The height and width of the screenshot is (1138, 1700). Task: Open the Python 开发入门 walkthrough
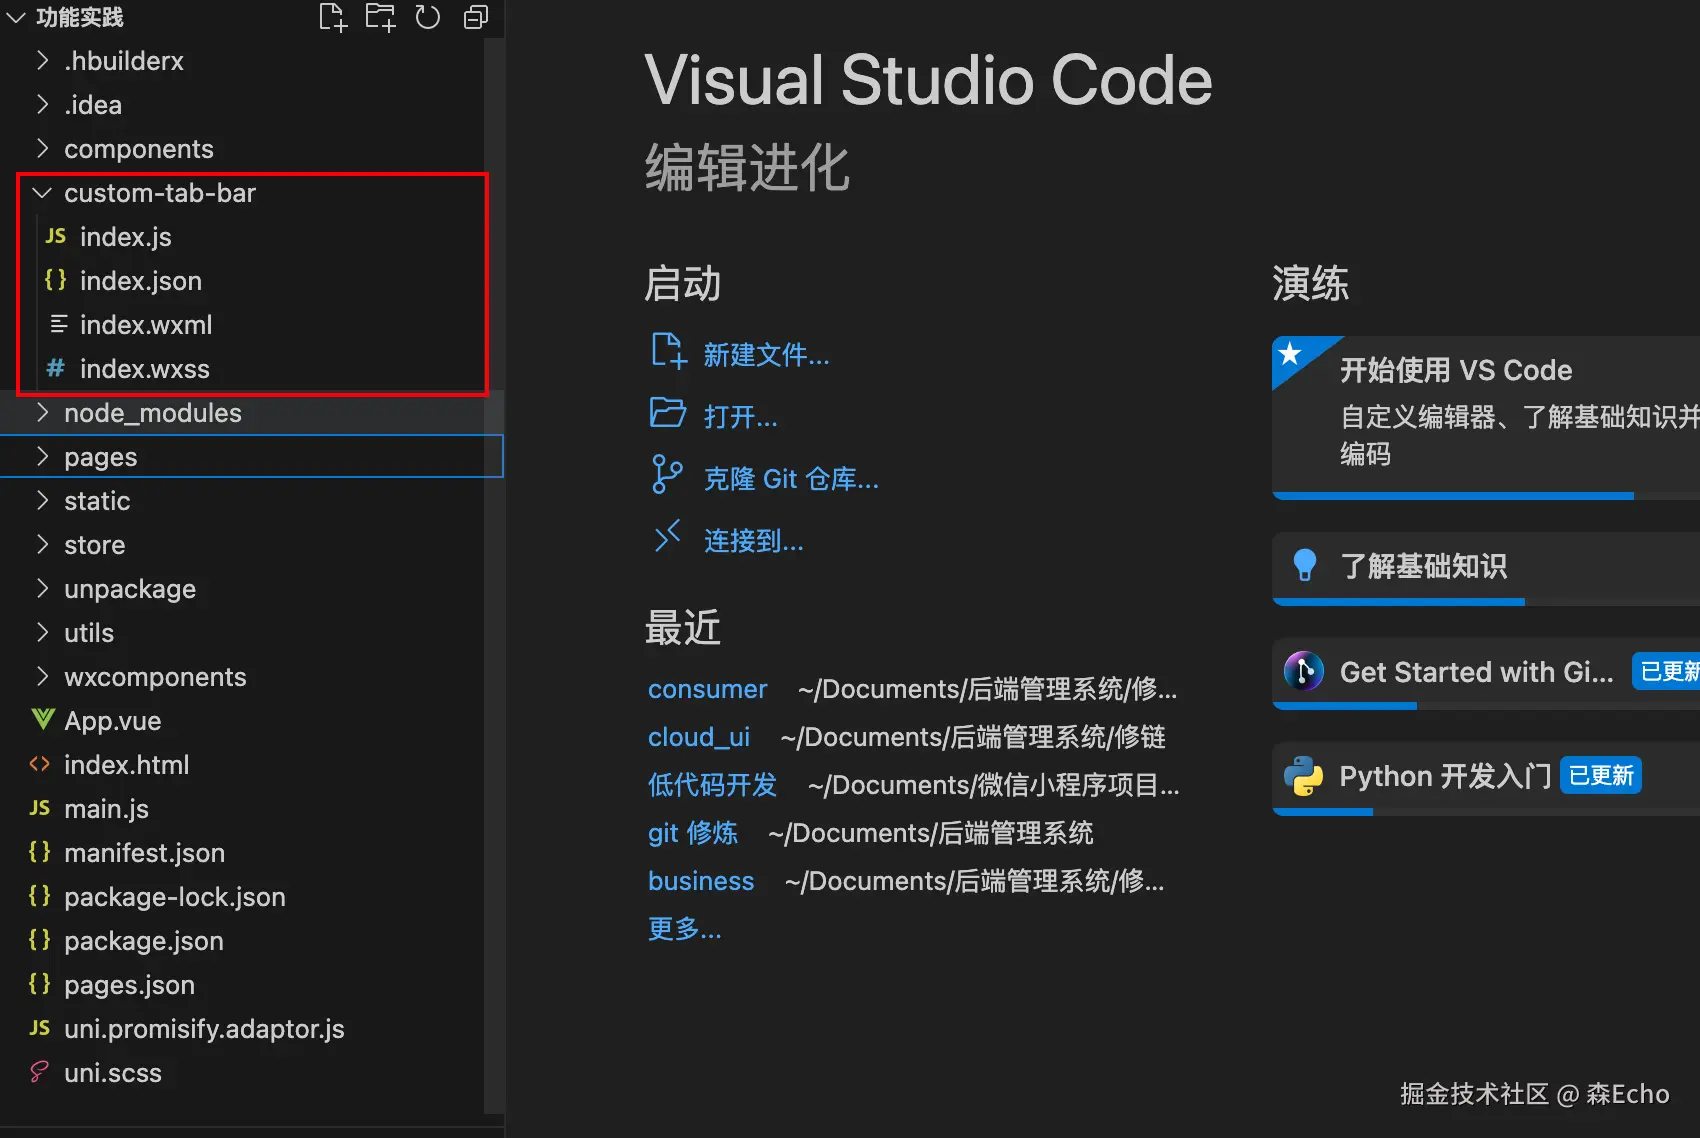pyautogui.click(x=1486, y=779)
